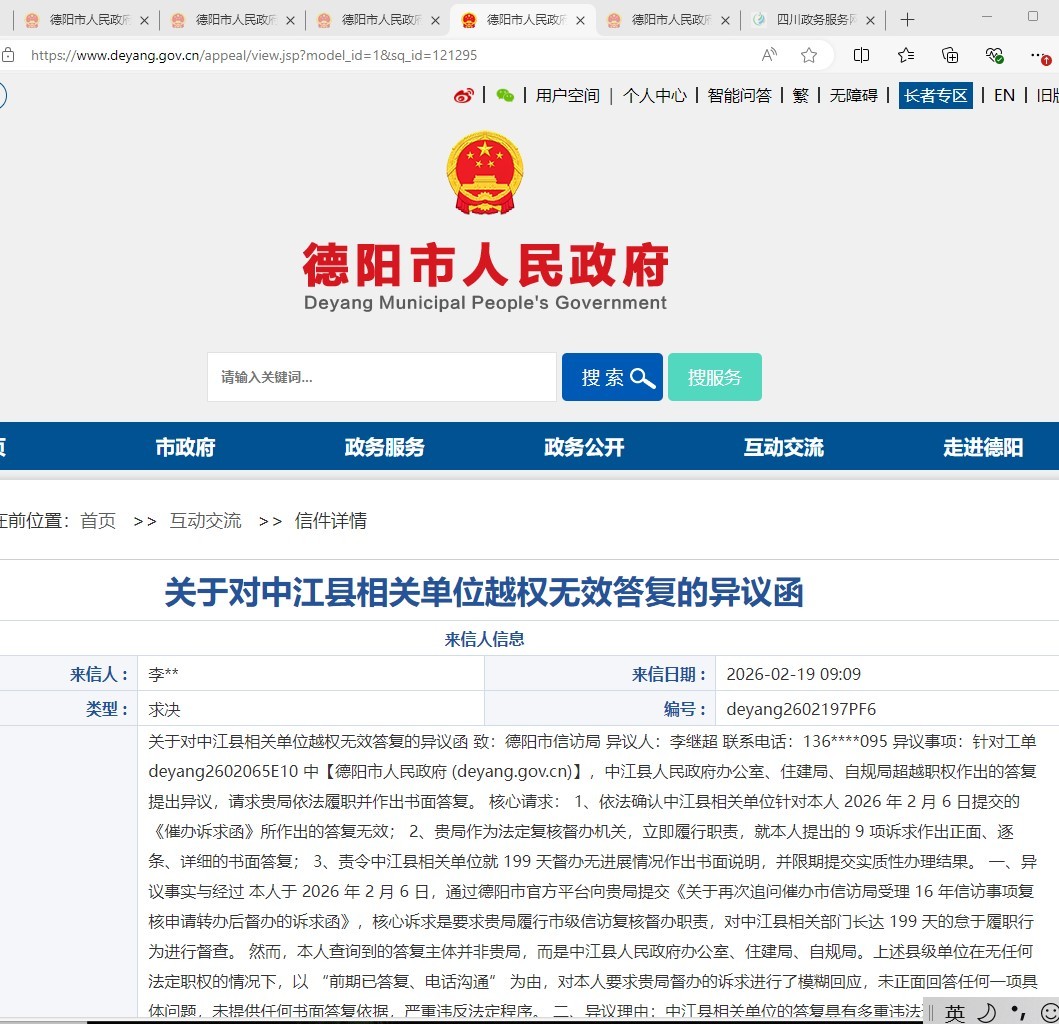1059x1024 pixels.
Task: Open the 政务服务 navigation menu
Action: (x=384, y=447)
